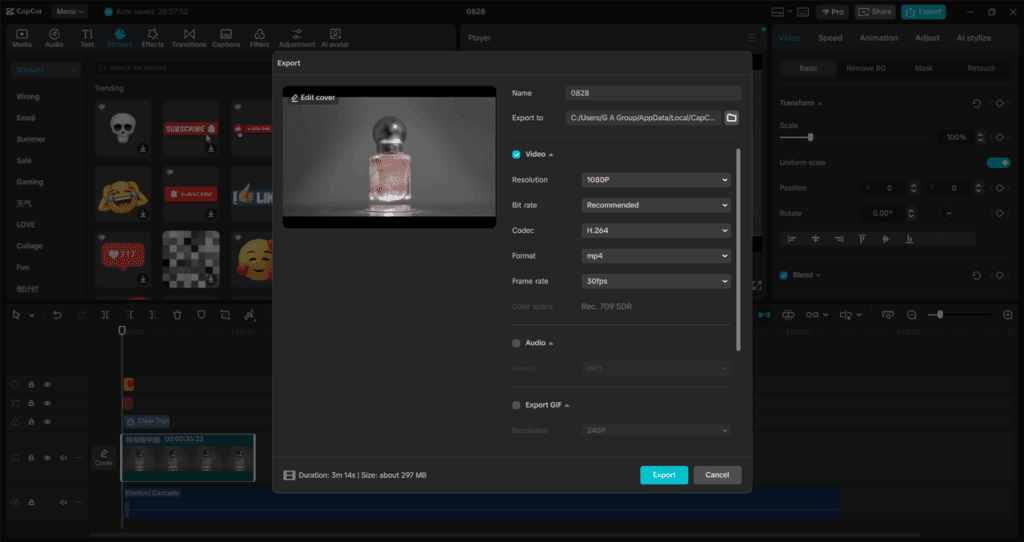
Task: Enable the Export GIF checkbox
Action: point(516,405)
